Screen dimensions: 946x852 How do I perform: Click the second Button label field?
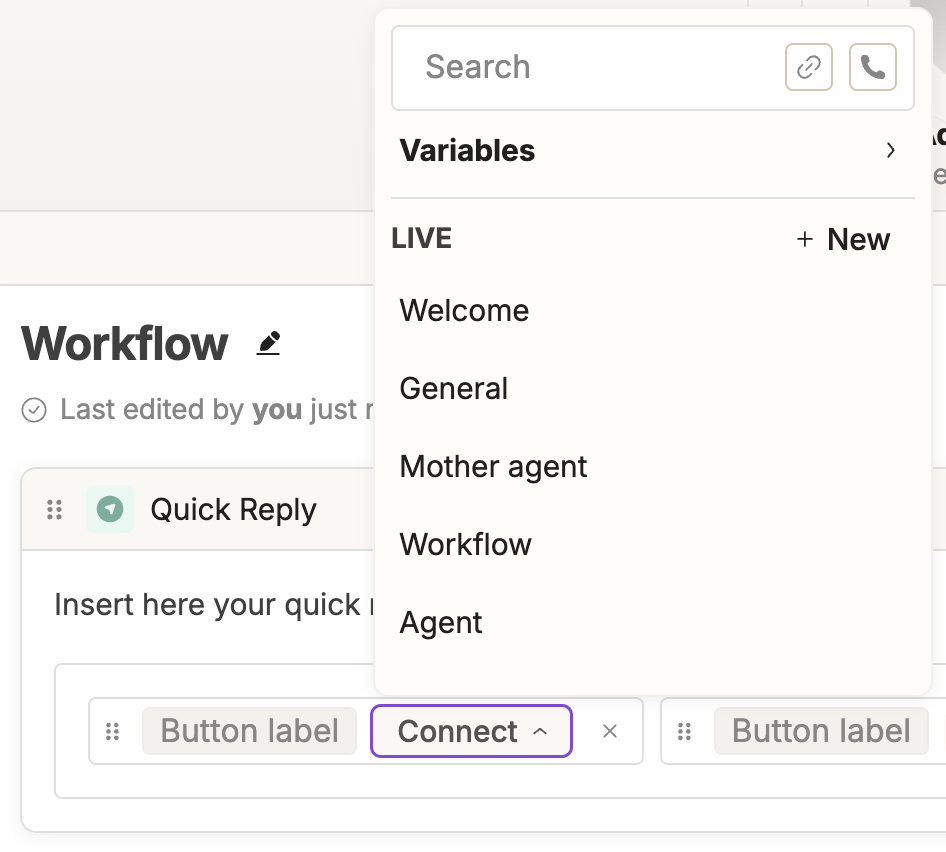(821, 731)
